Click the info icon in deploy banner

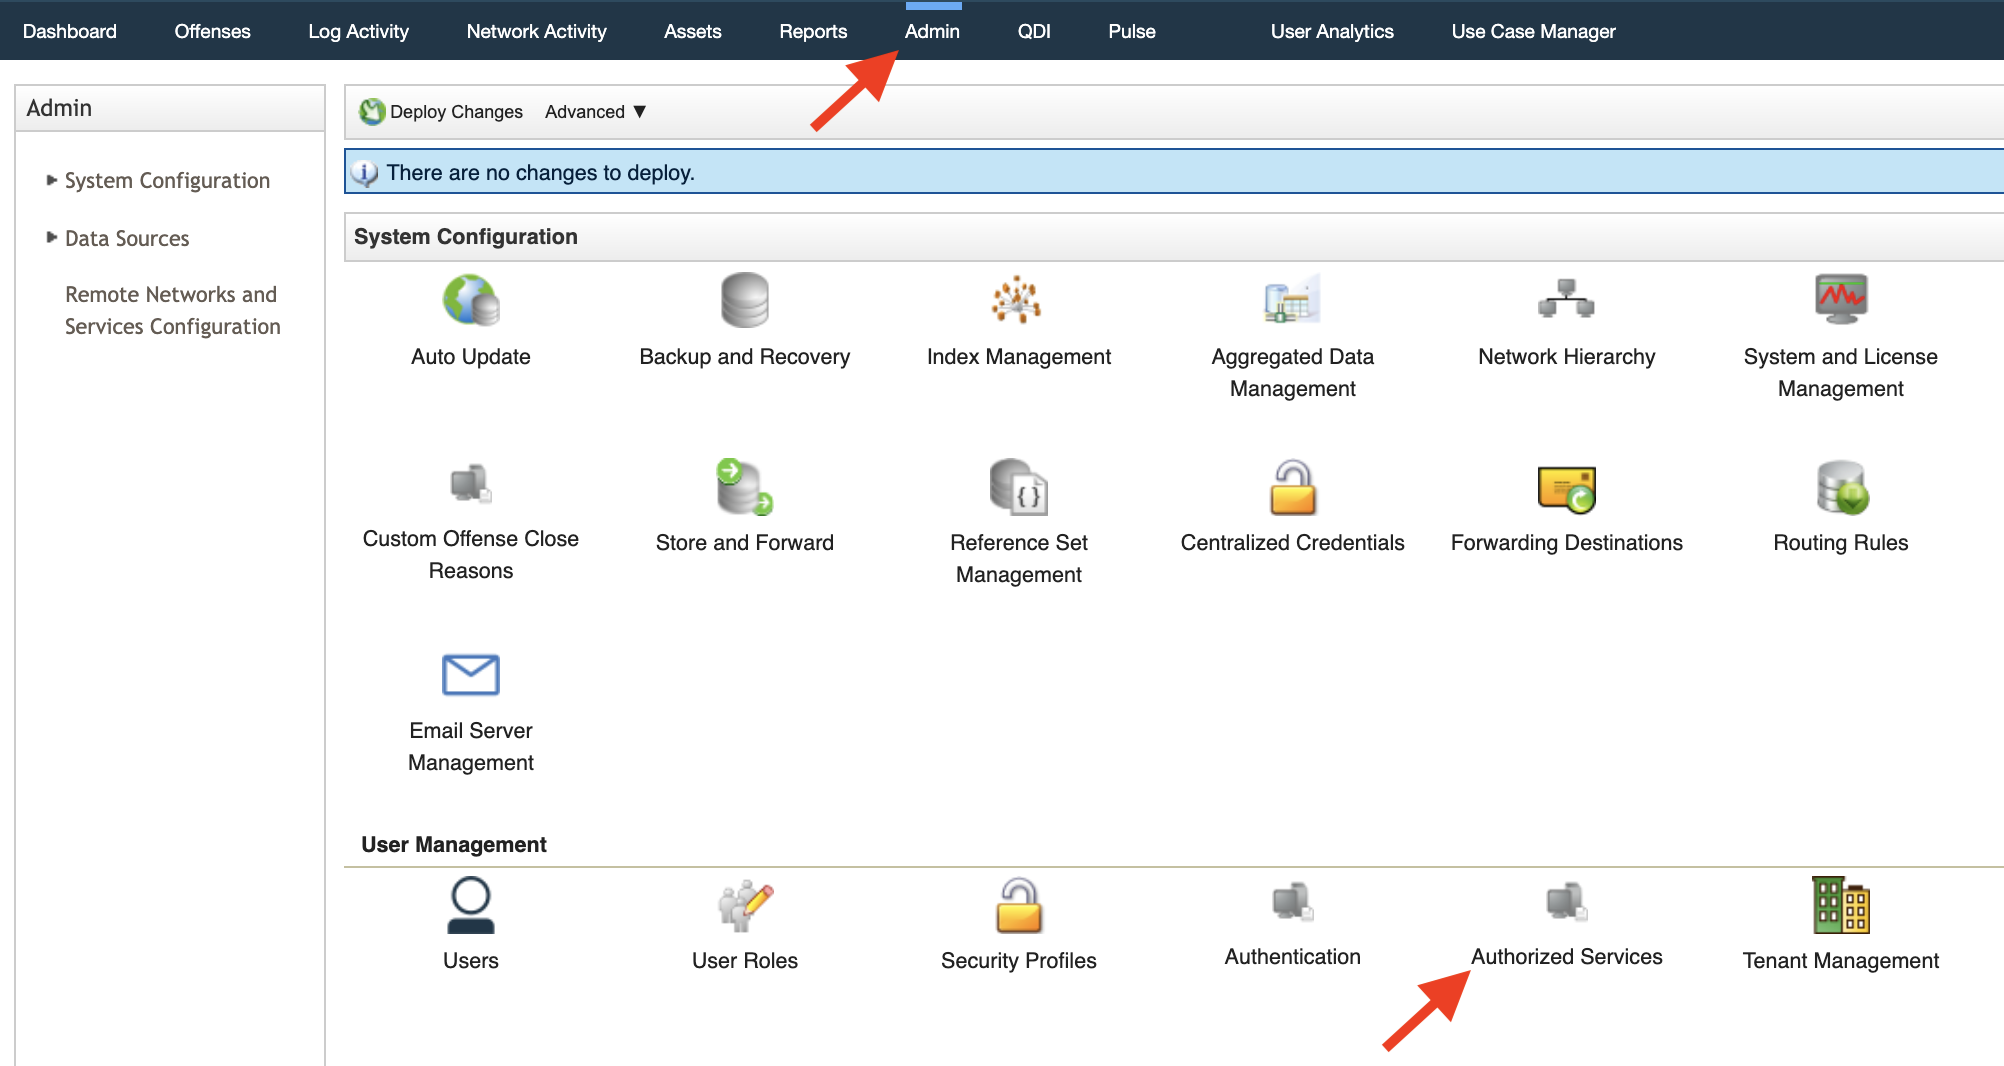pos(364,173)
